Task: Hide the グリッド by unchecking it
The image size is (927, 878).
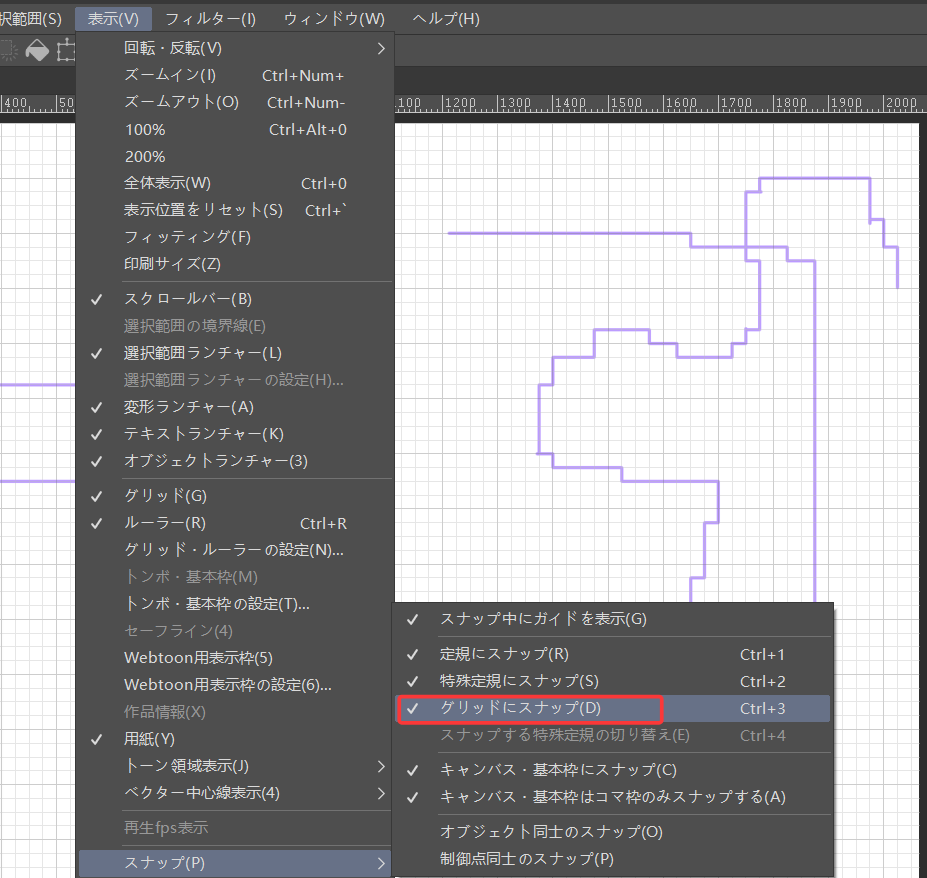Action: click(149, 495)
